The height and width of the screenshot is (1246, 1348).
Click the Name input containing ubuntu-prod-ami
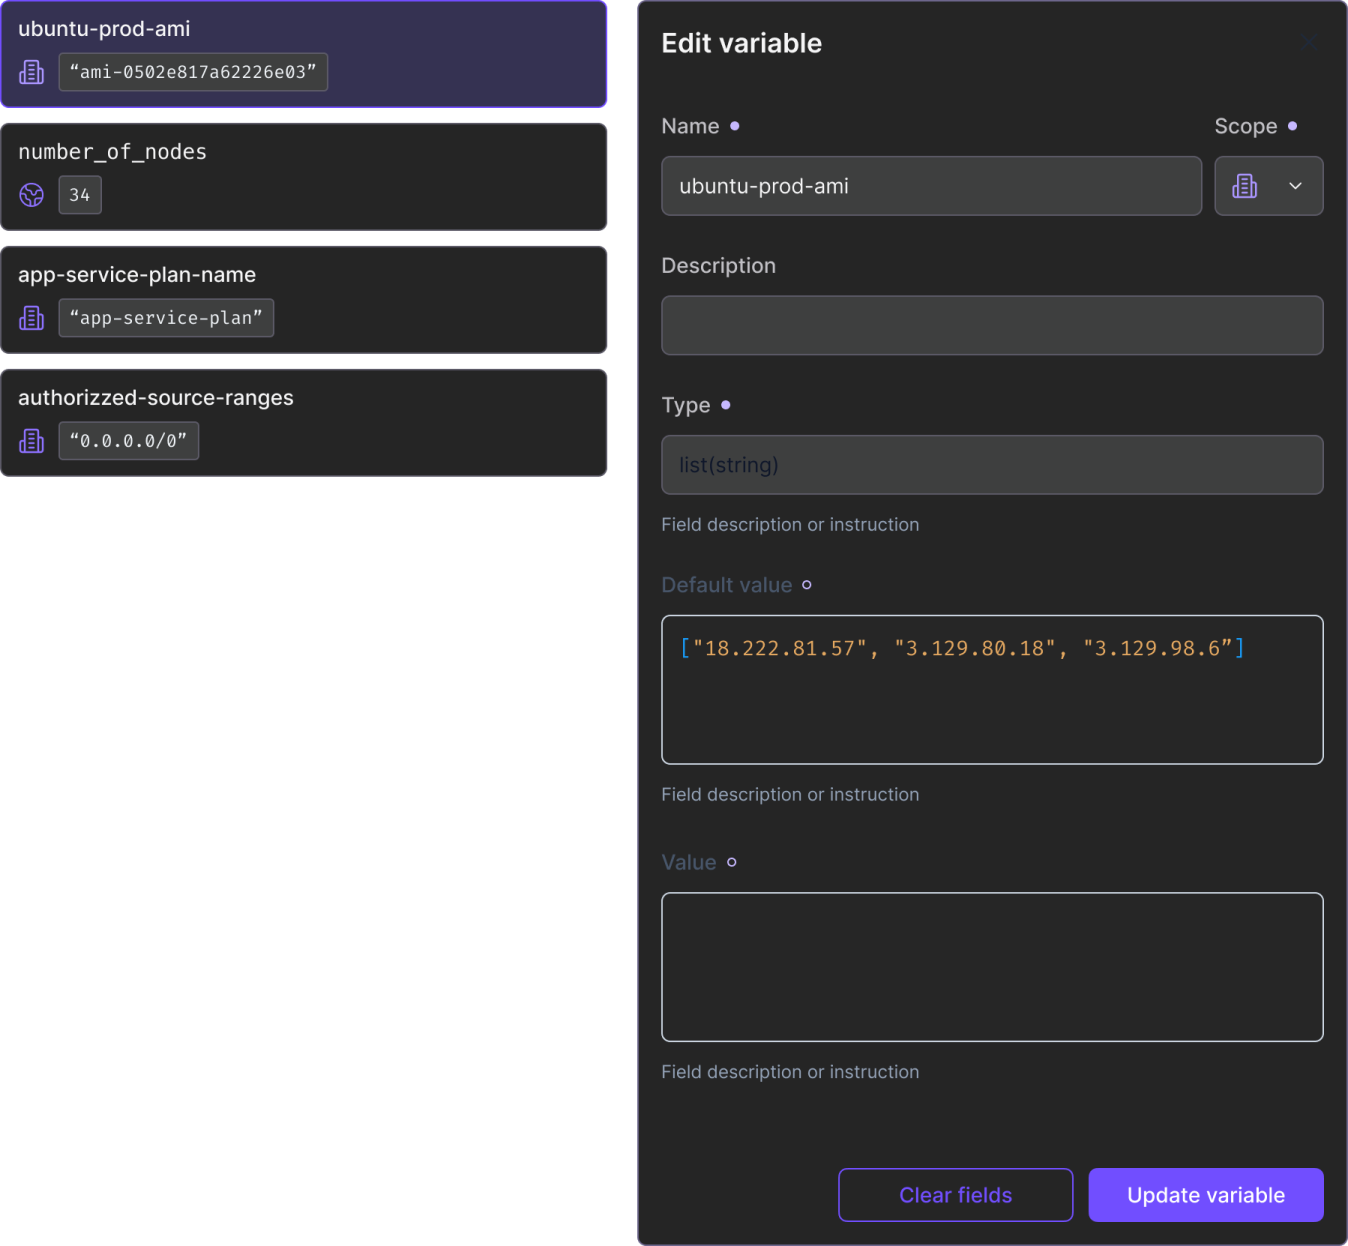coord(930,186)
